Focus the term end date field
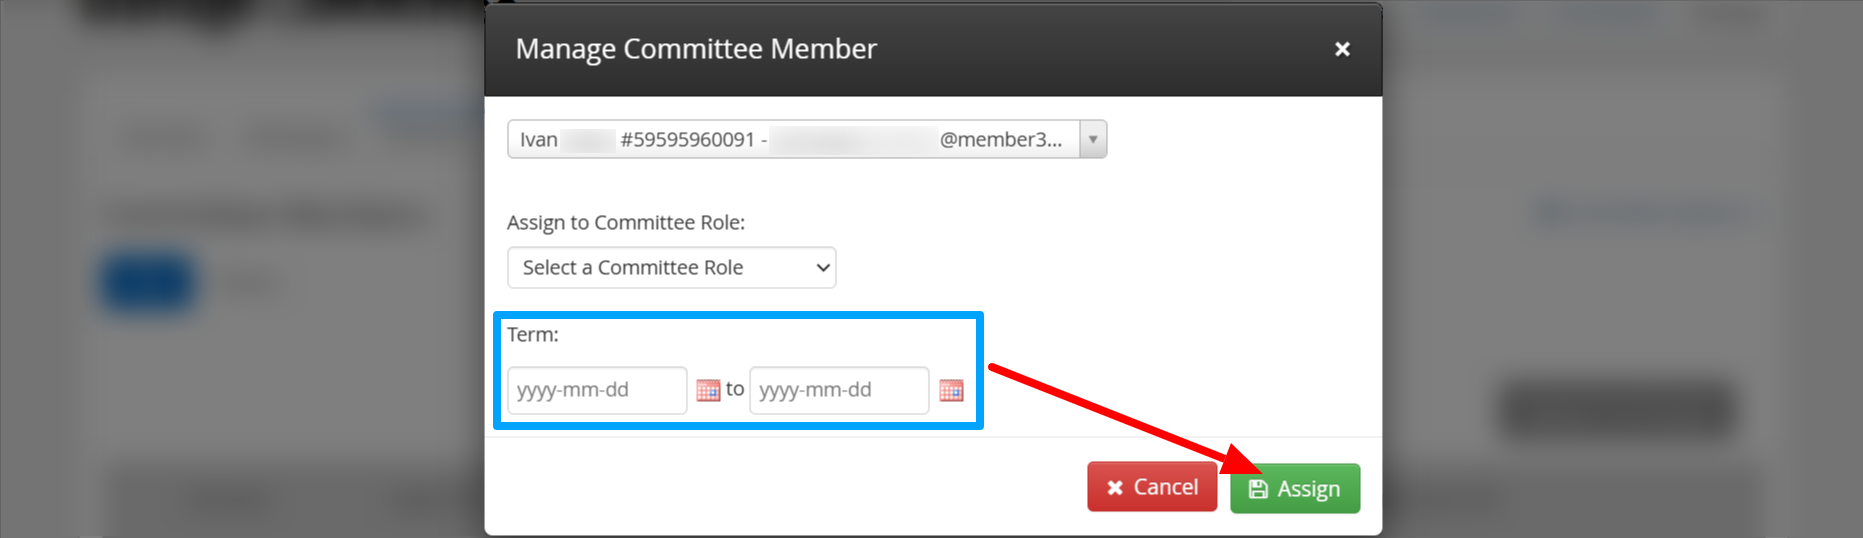 (839, 390)
